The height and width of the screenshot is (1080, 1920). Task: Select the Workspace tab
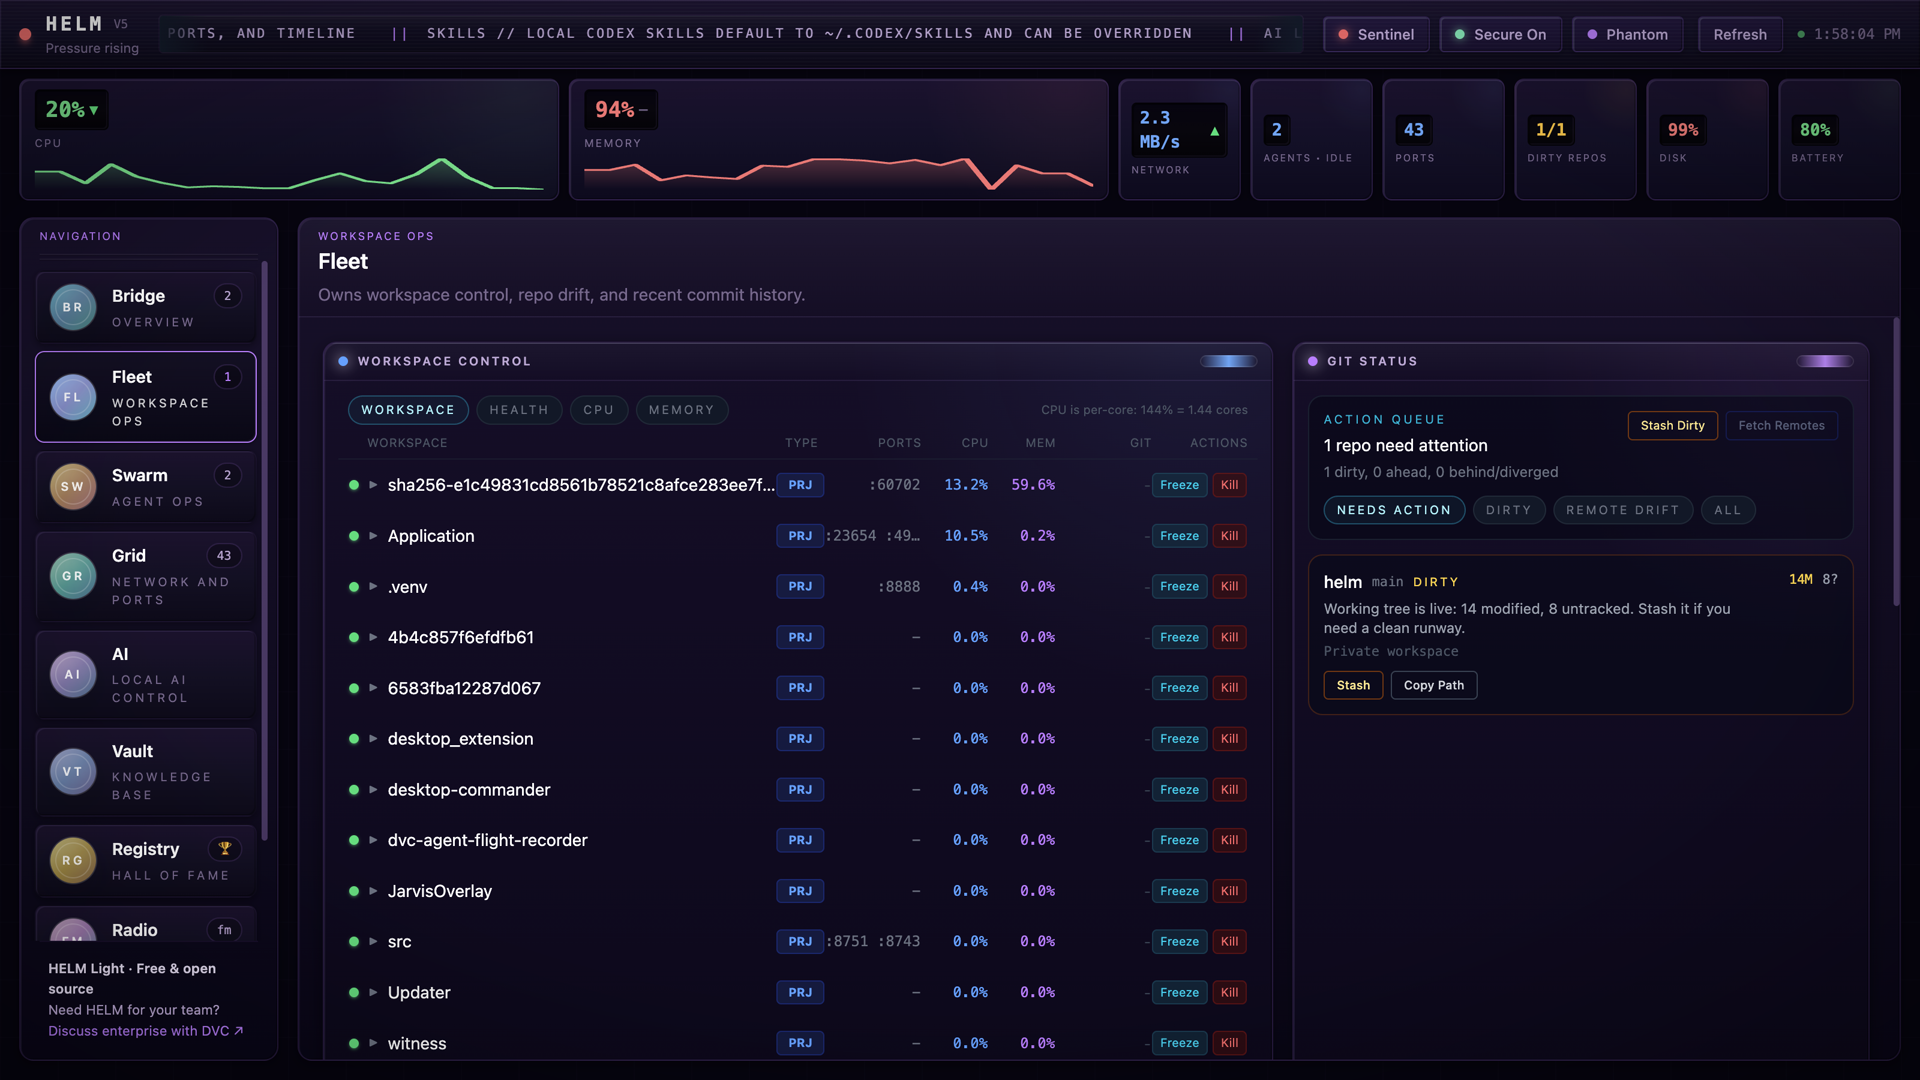pyautogui.click(x=408, y=410)
